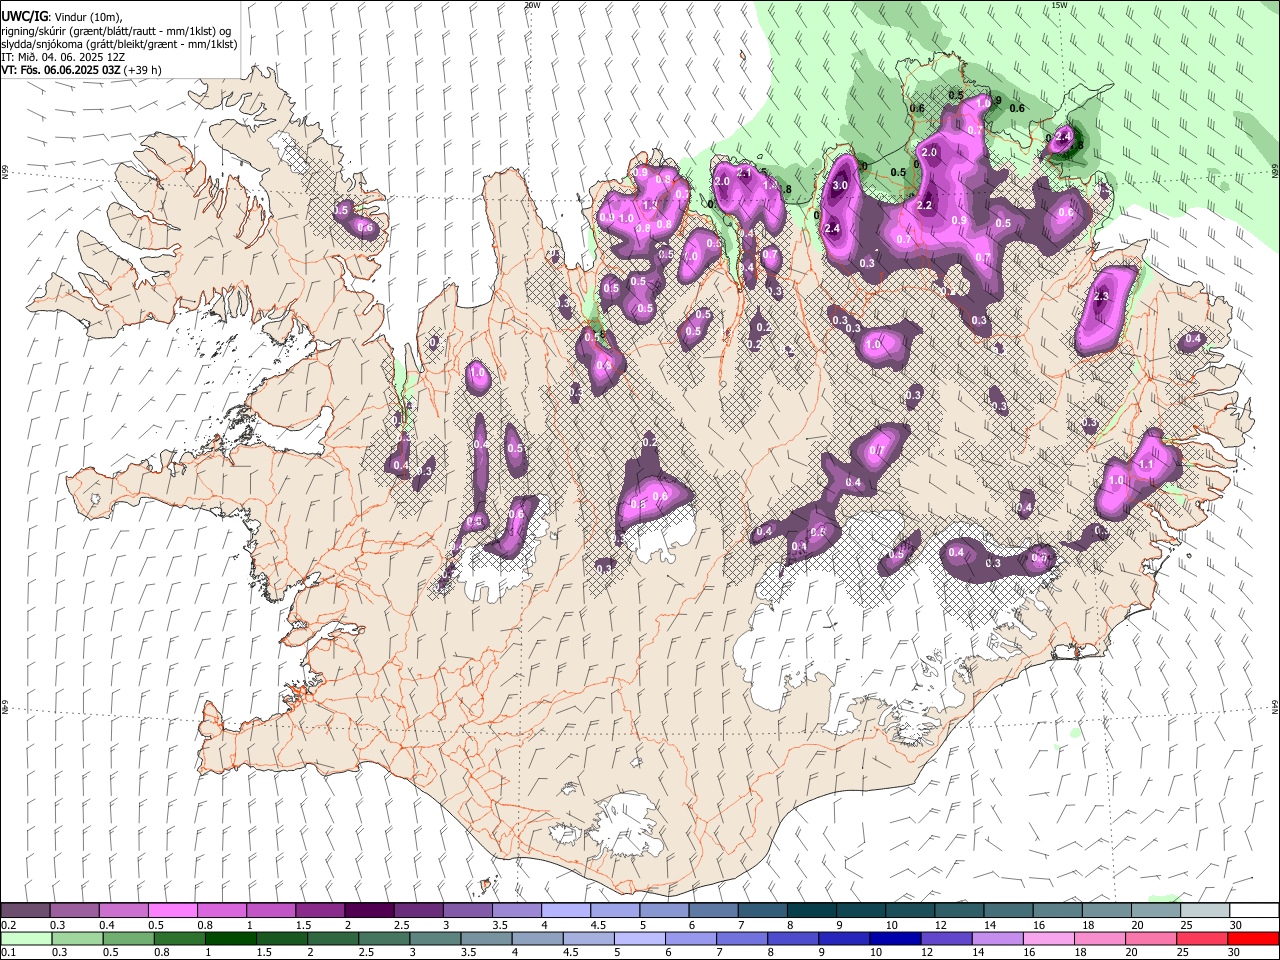
Task: Click the '0.1' label in the lower legend
Action: pos(7,953)
